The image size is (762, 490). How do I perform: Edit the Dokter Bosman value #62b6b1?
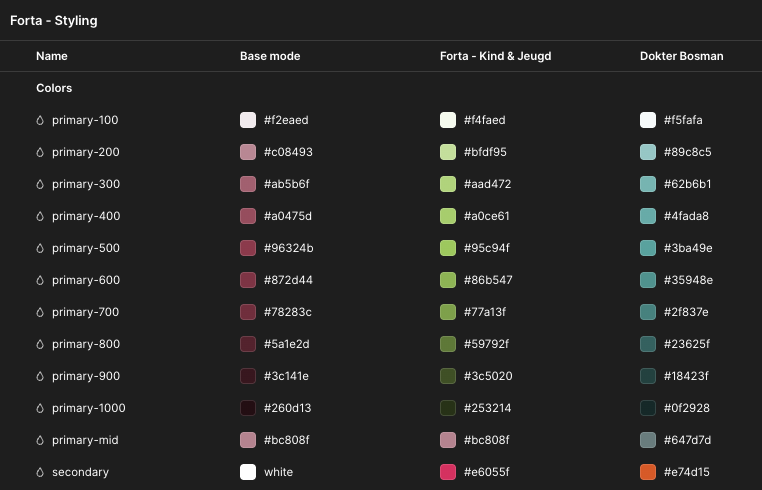coord(687,184)
